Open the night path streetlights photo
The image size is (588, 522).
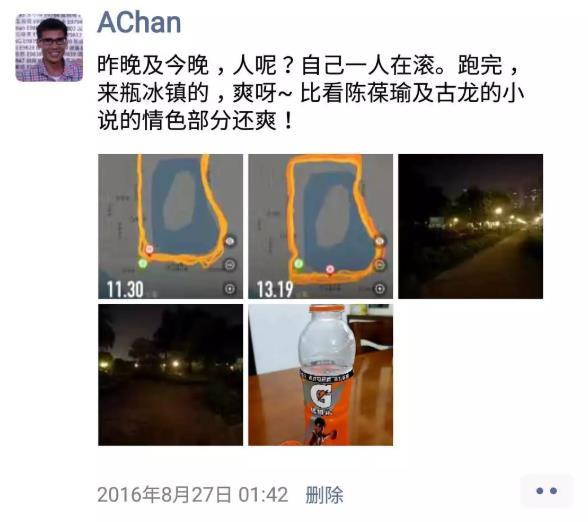click(x=471, y=226)
